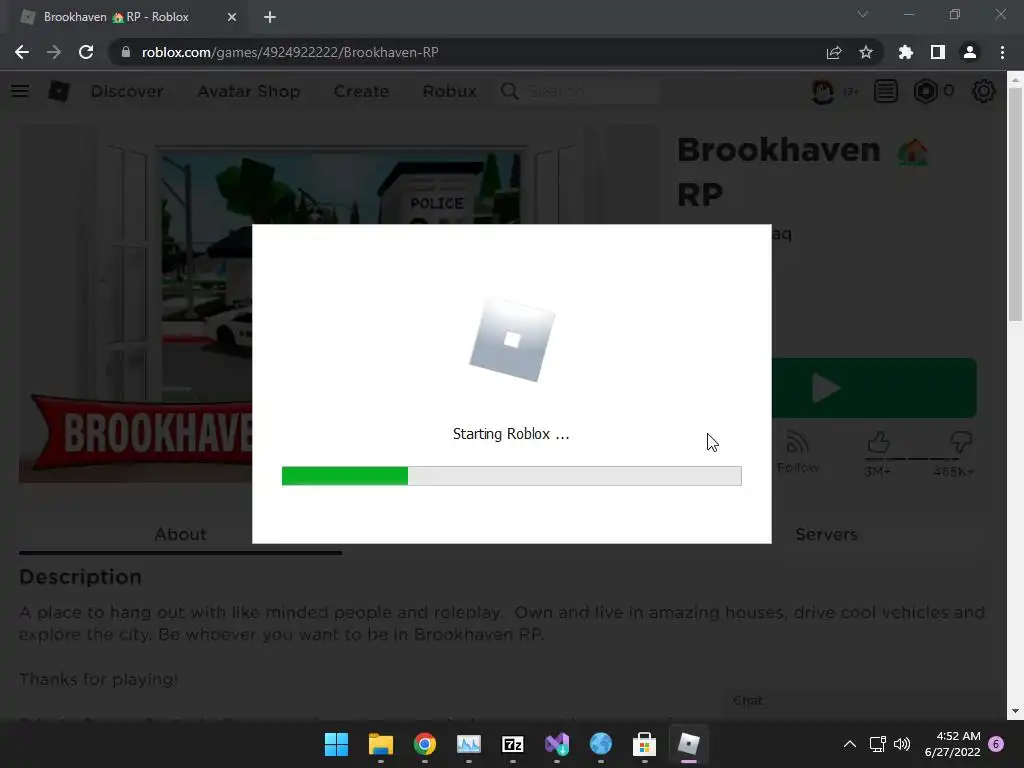
Task: Share this page from address bar
Action: [x=834, y=52]
